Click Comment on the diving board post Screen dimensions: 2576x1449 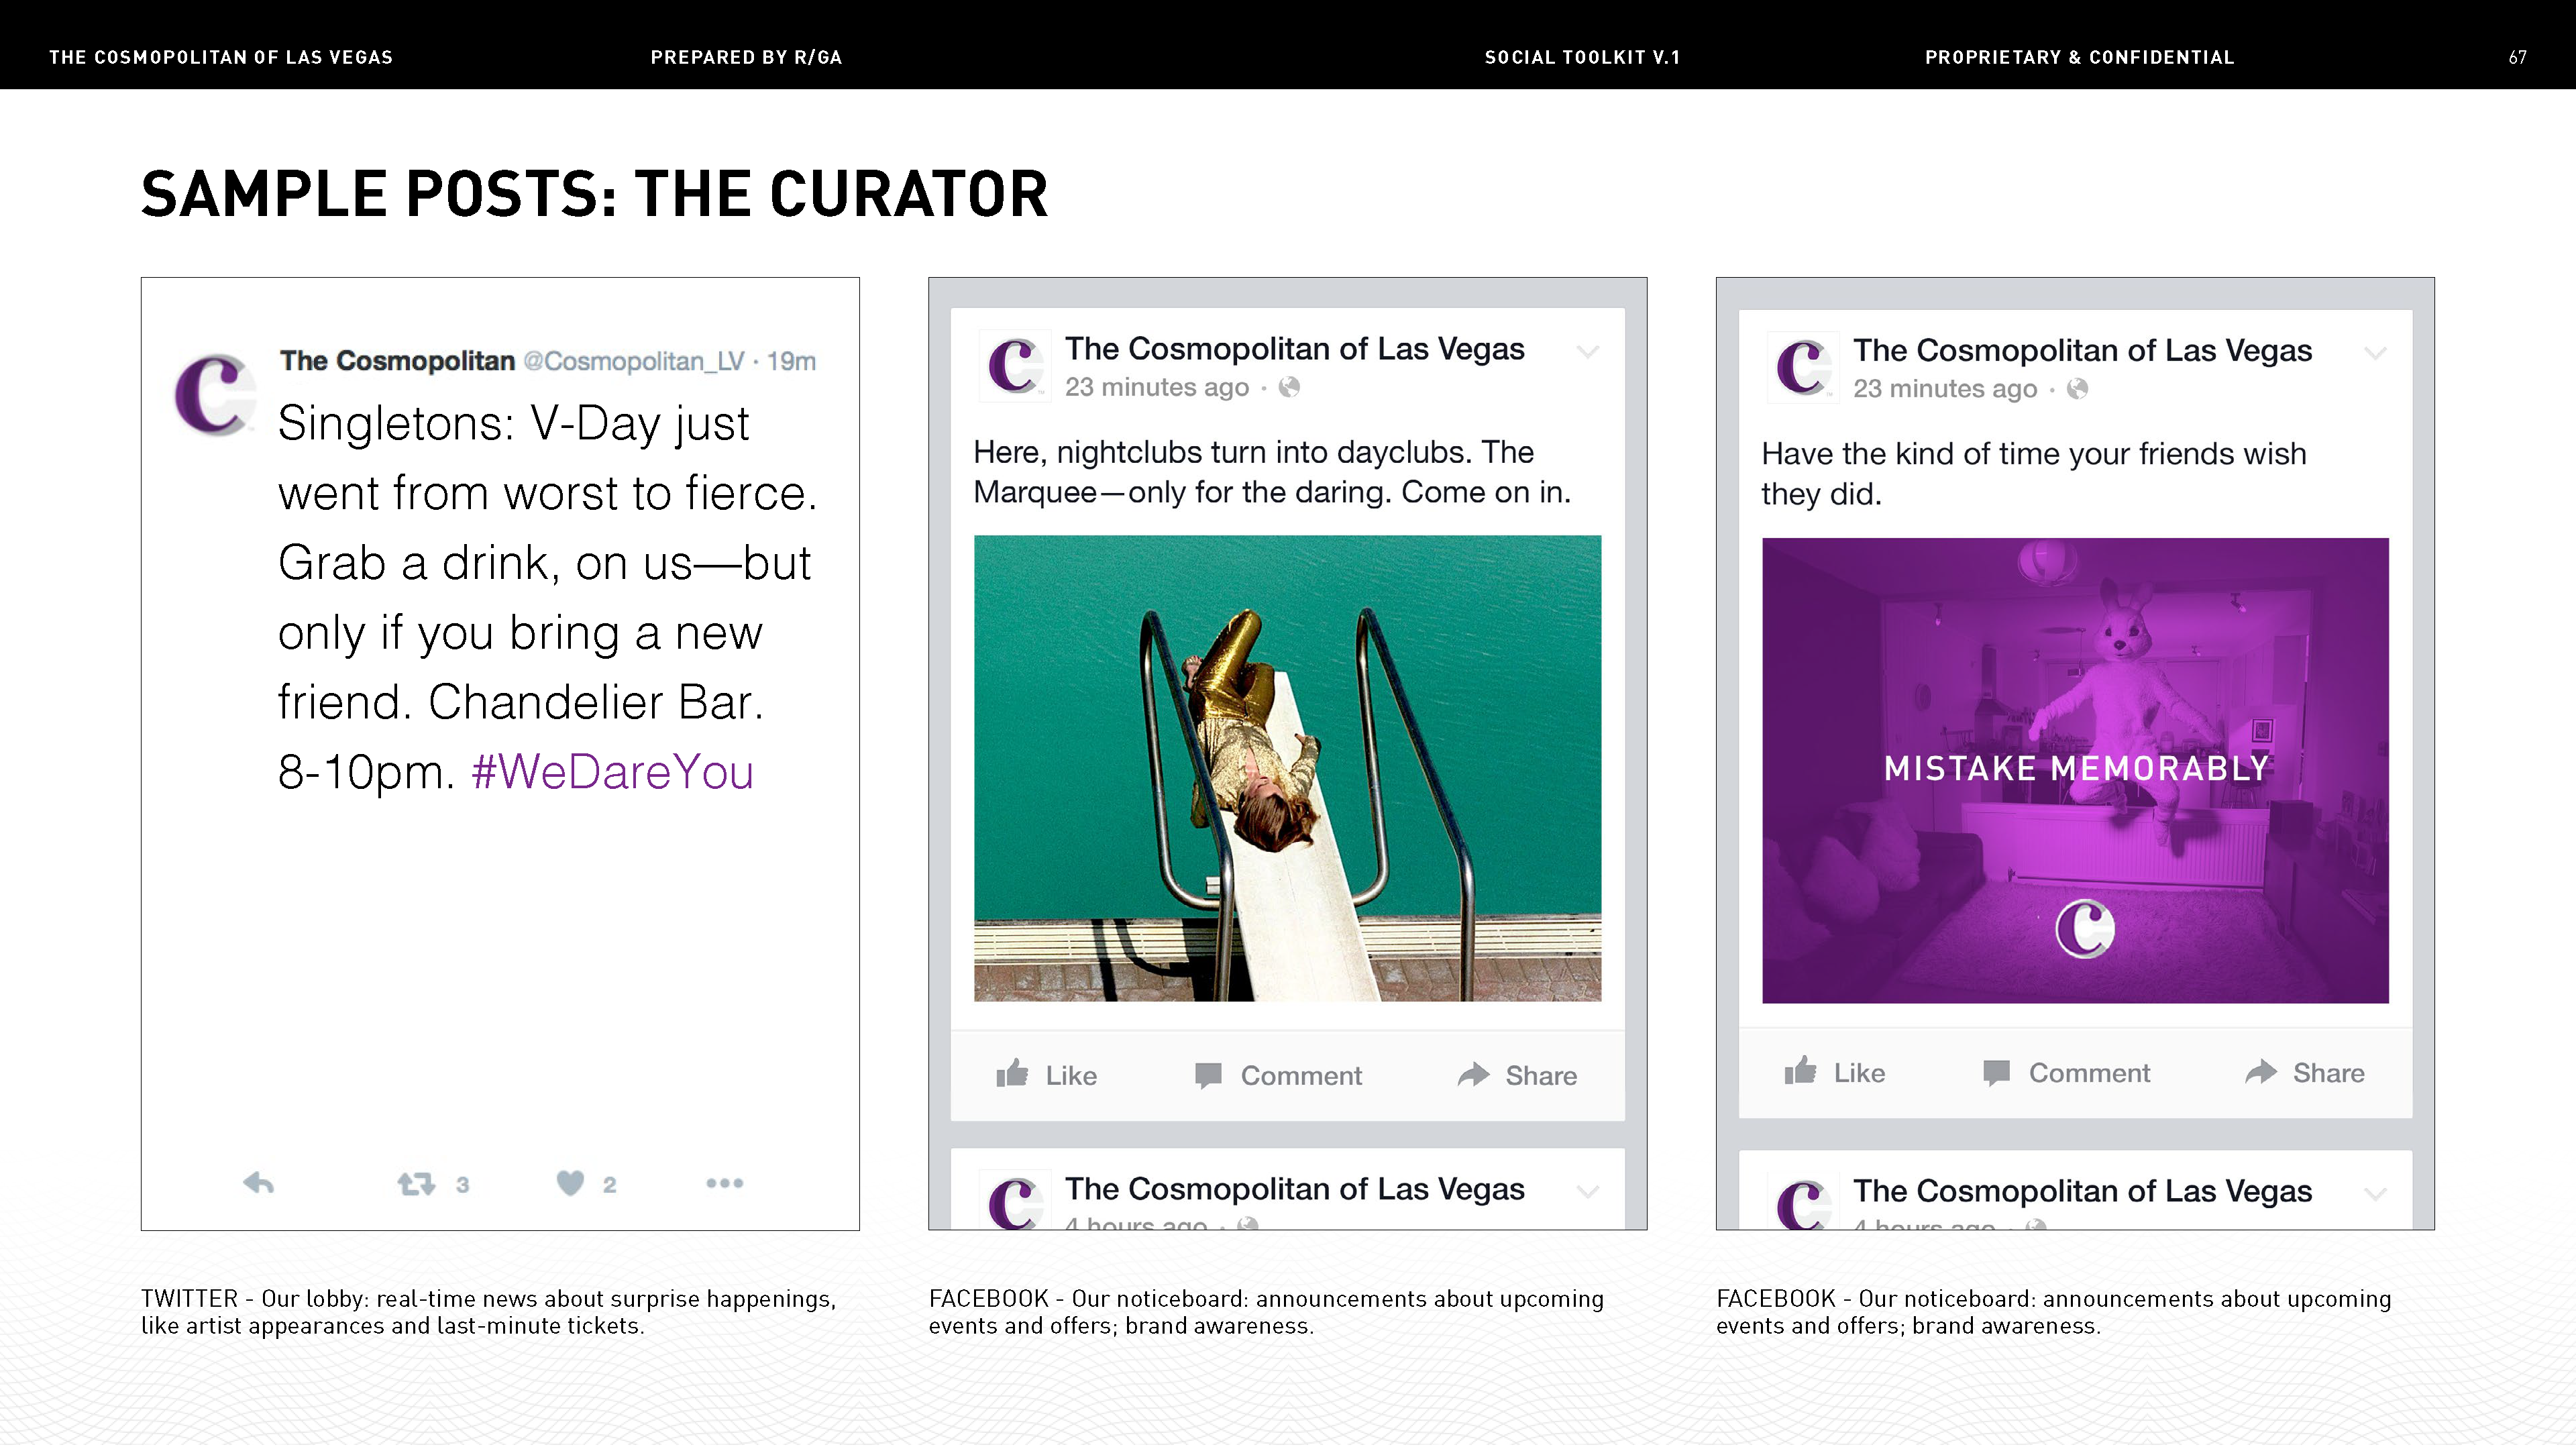tap(1278, 1075)
